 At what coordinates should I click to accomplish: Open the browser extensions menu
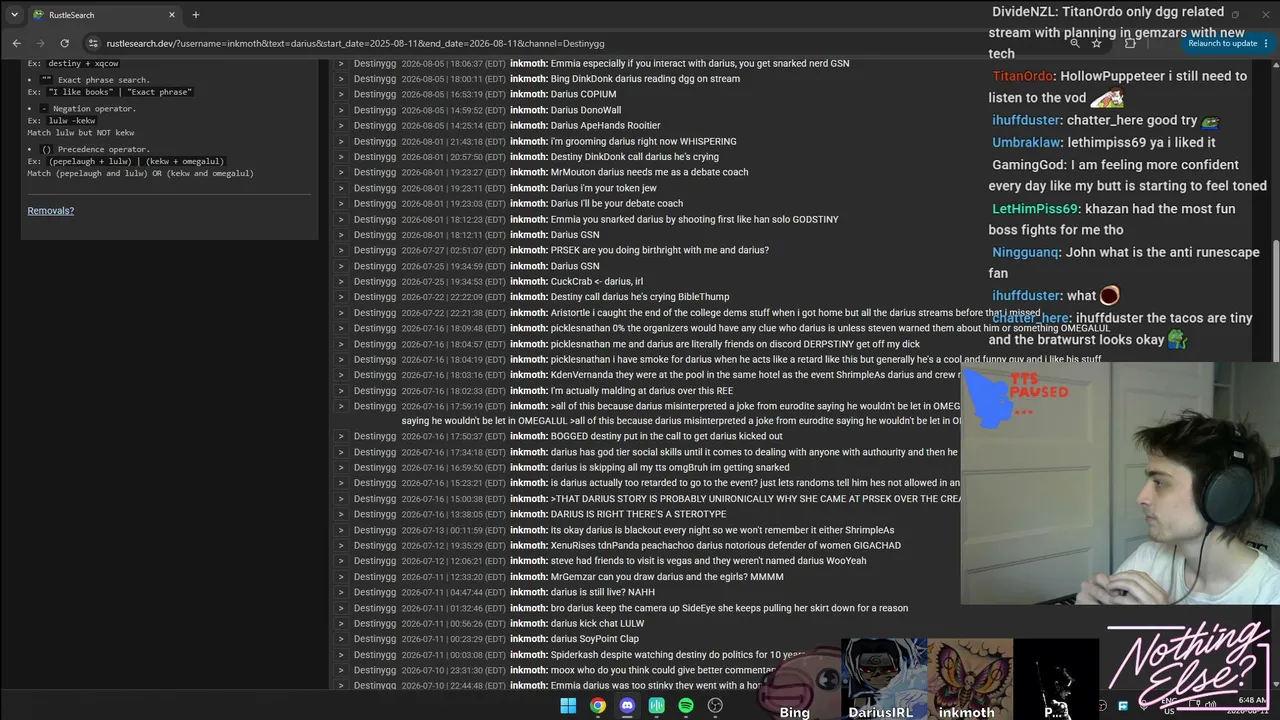(1130, 43)
